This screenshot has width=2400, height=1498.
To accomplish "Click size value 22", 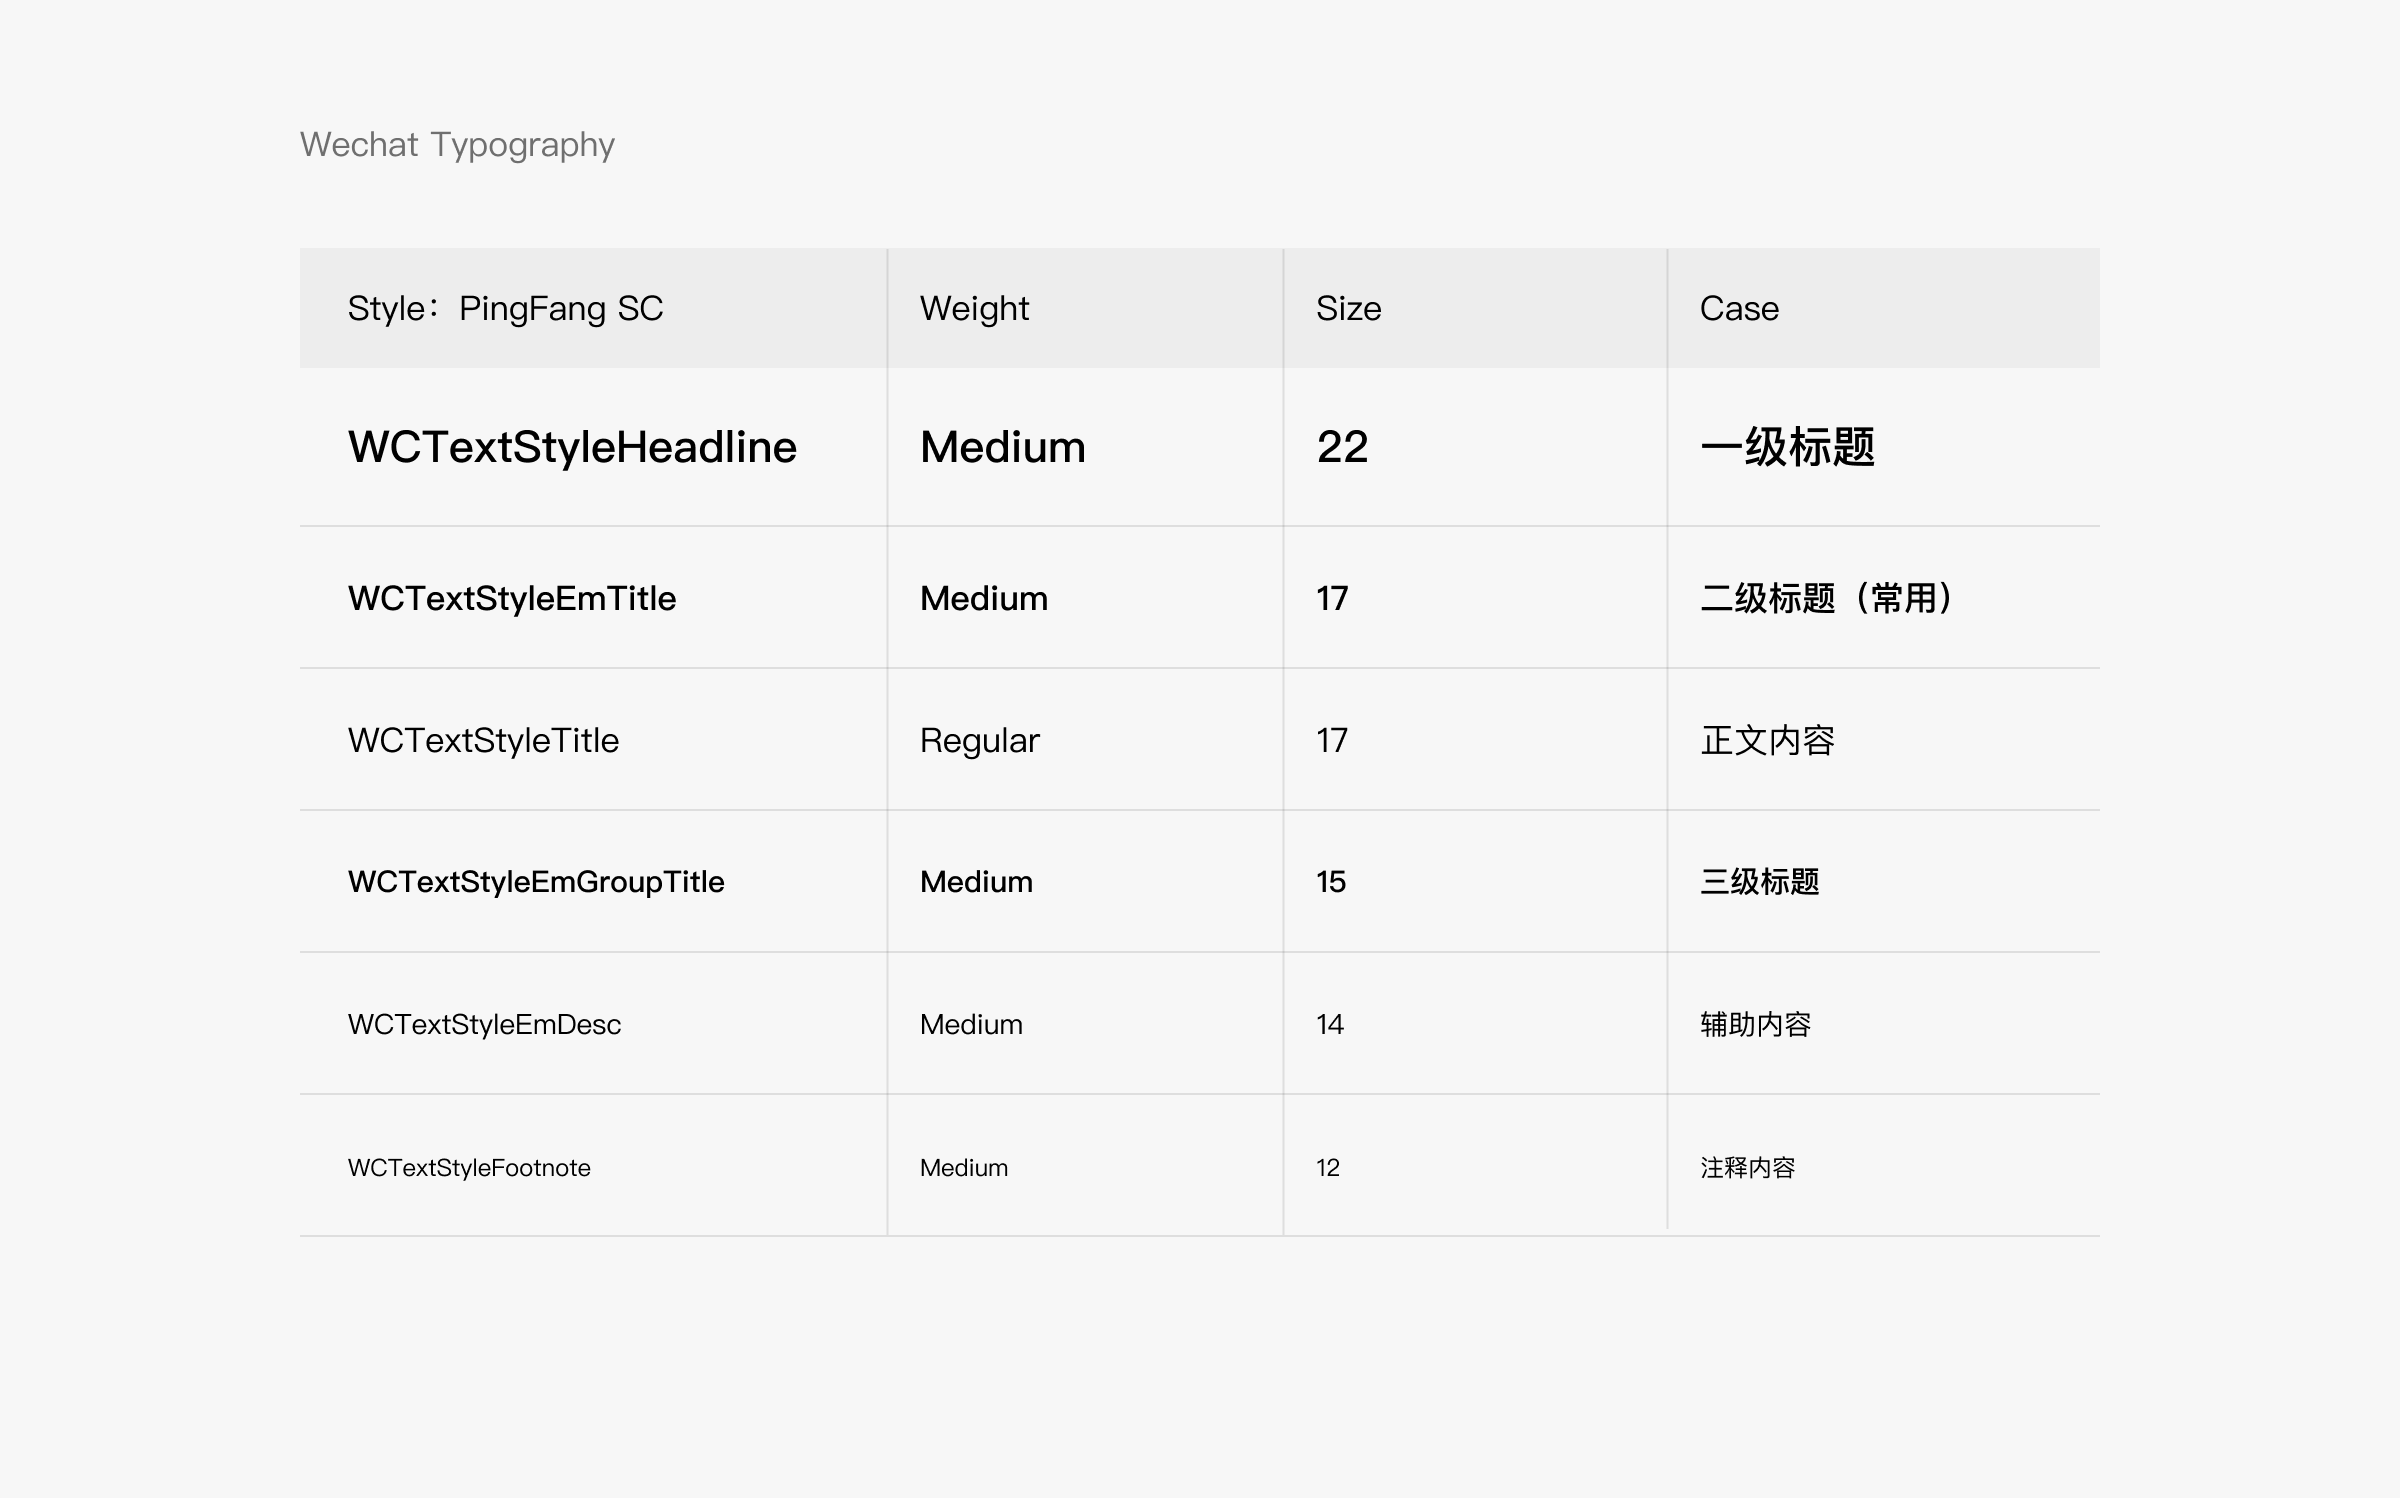I will click(x=1342, y=447).
